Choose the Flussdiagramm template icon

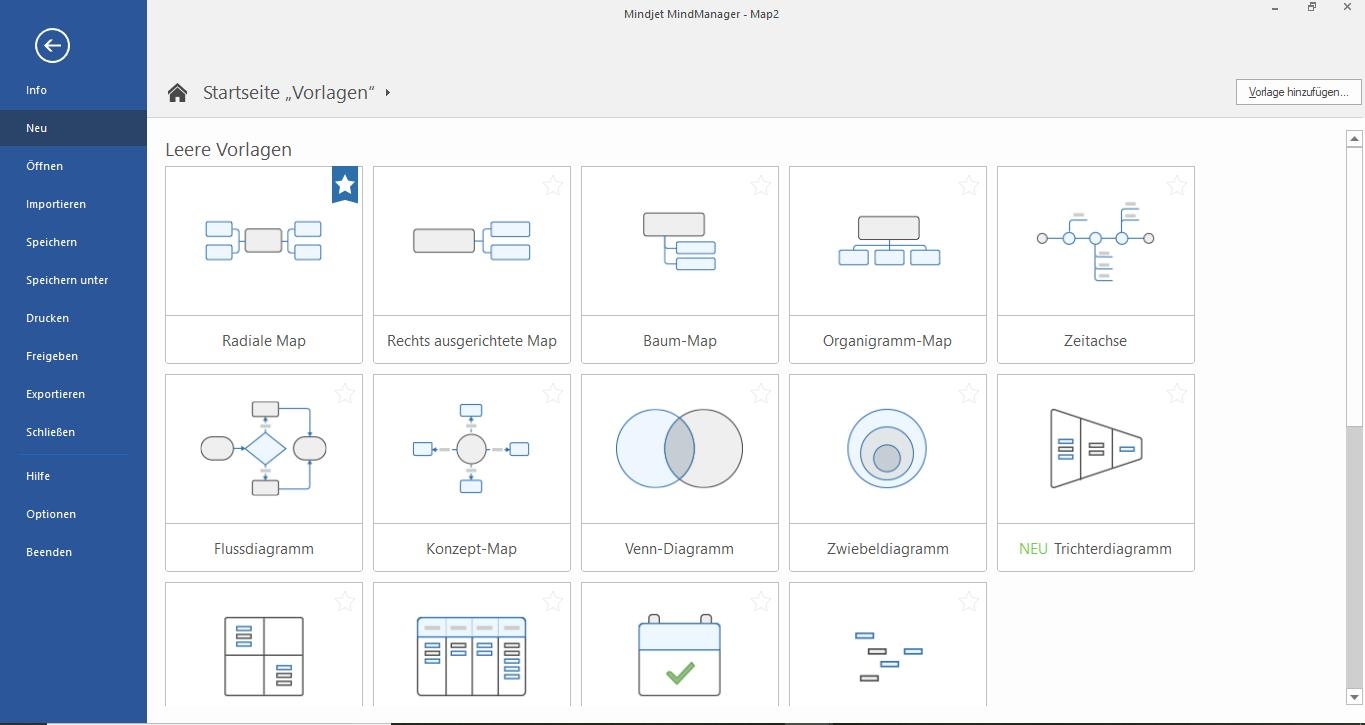coord(263,448)
